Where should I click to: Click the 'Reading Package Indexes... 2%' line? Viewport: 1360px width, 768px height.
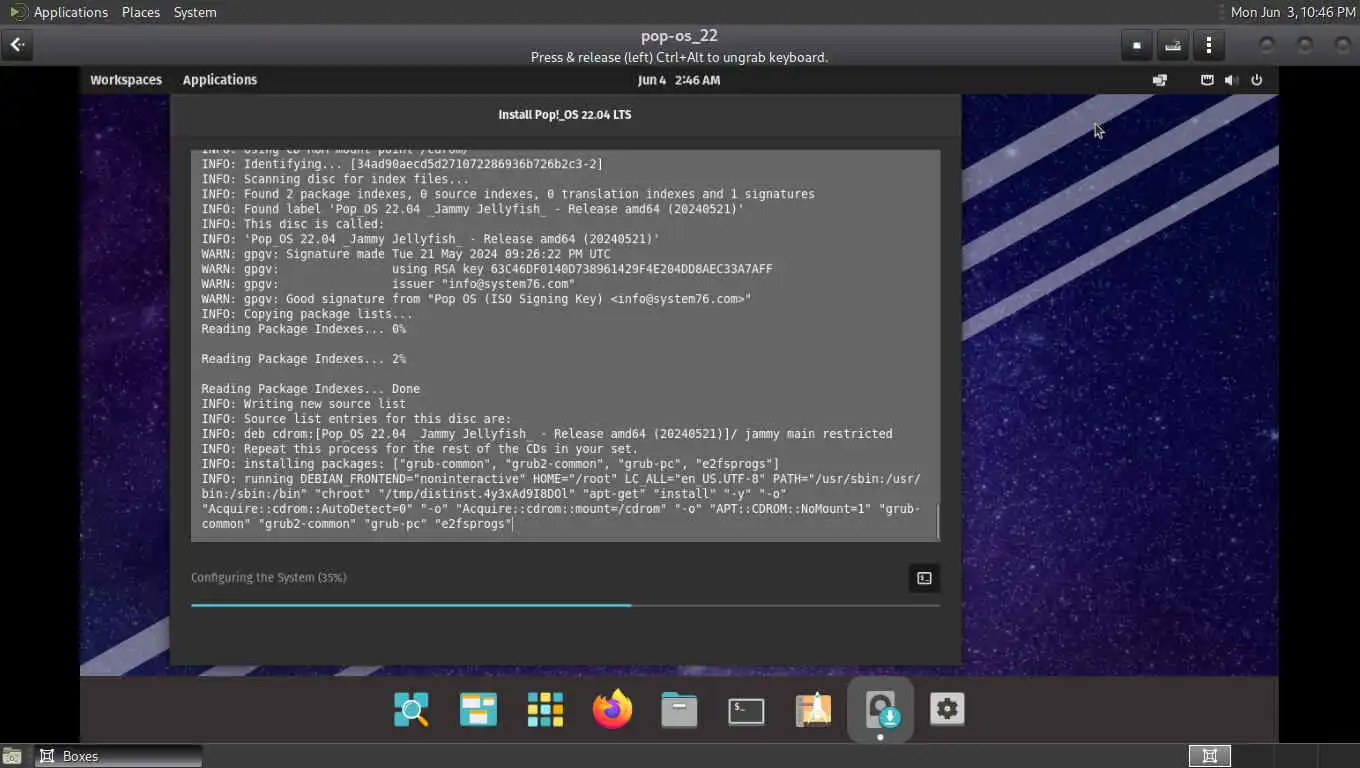pyautogui.click(x=303, y=359)
